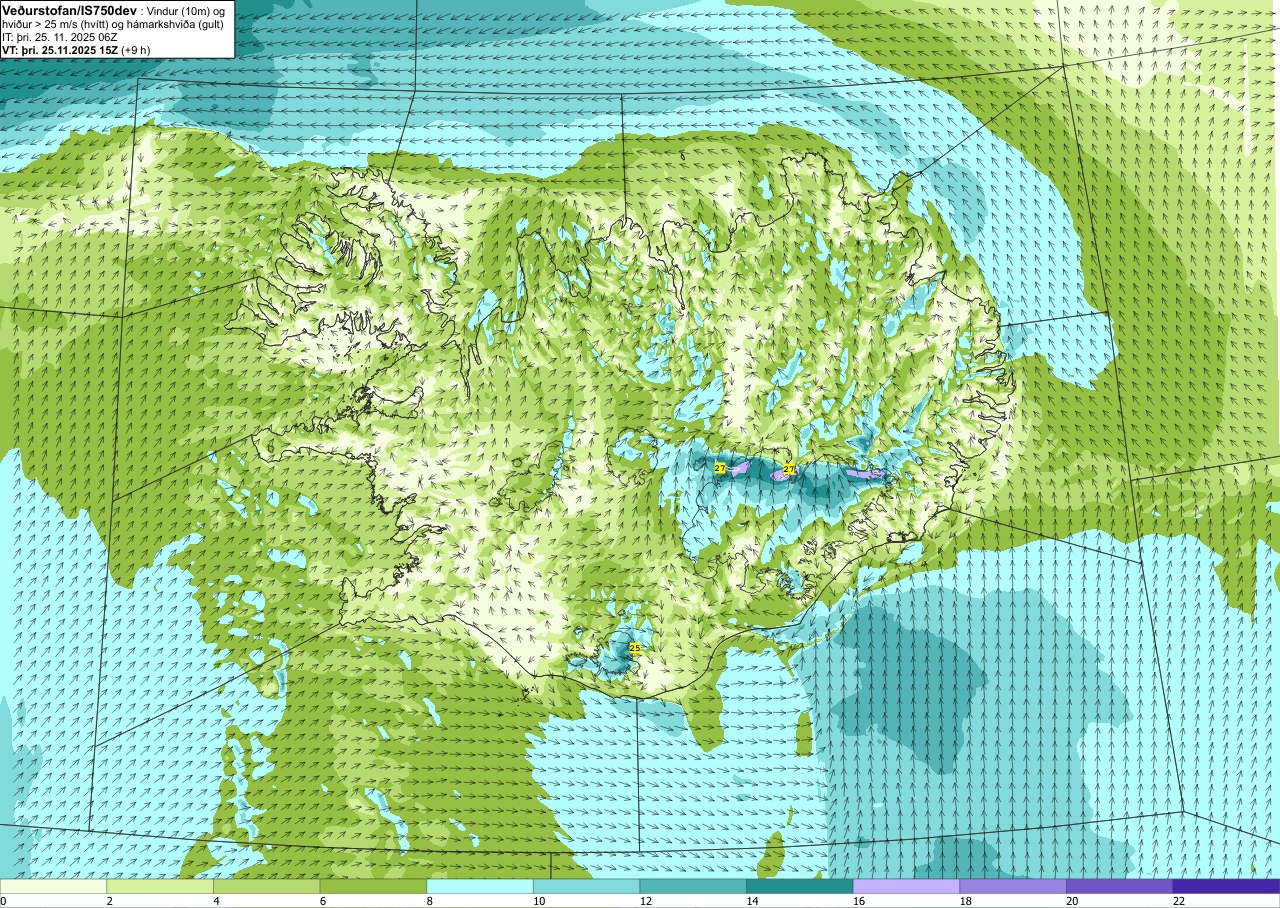
Task: Click the IT: þri. 25. 11. 2025 06Z line
Action: (x=59, y=37)
